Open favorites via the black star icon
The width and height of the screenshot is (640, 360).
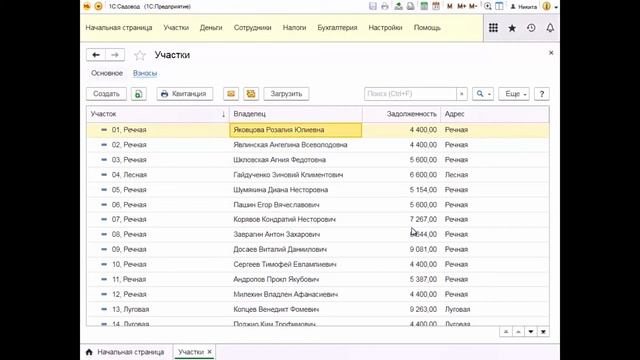(x=512, y=28)
